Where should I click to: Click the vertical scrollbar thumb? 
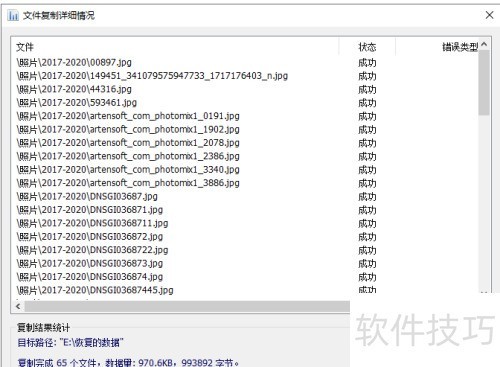[484, 83]
